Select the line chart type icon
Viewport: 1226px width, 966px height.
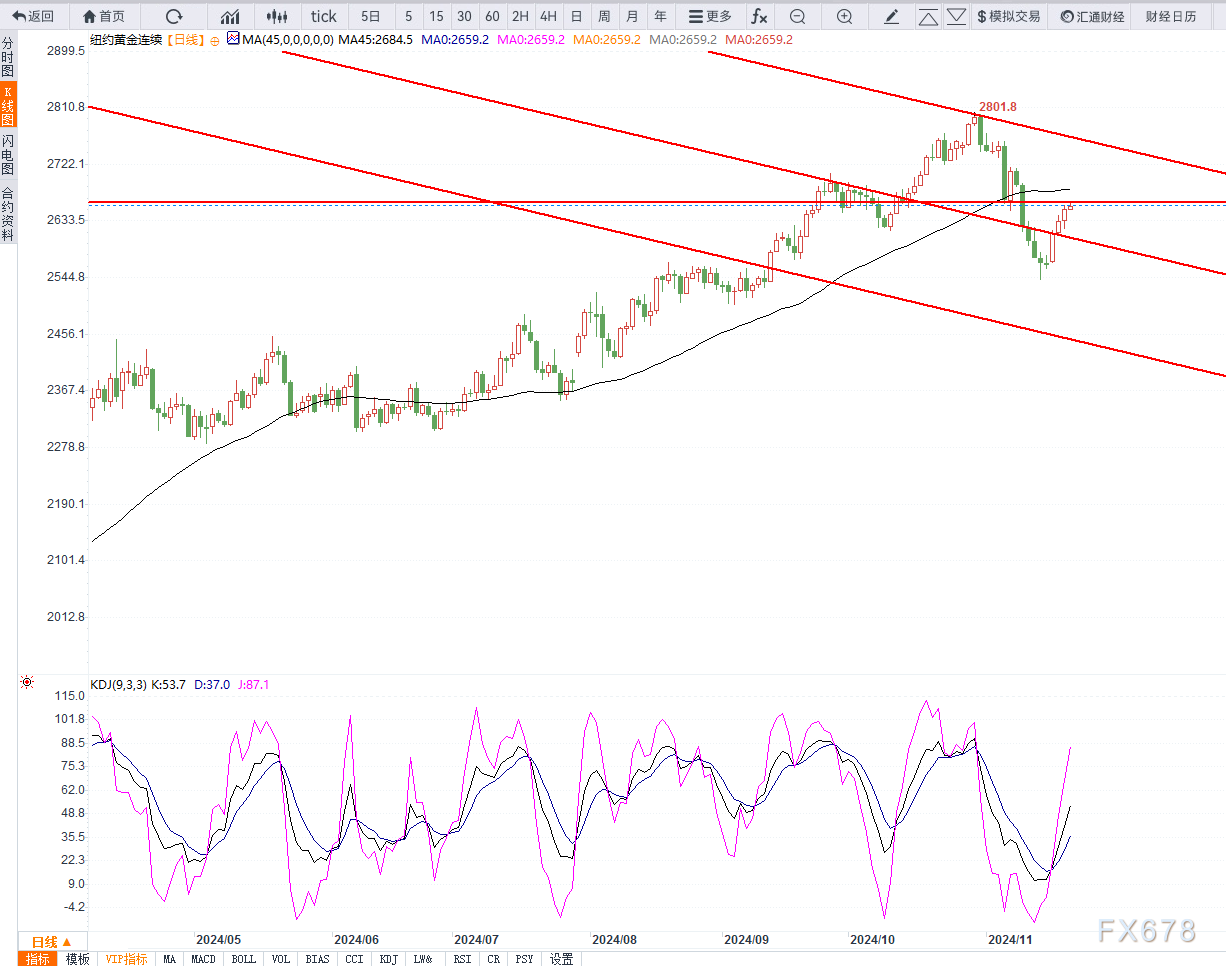[230, 16]
